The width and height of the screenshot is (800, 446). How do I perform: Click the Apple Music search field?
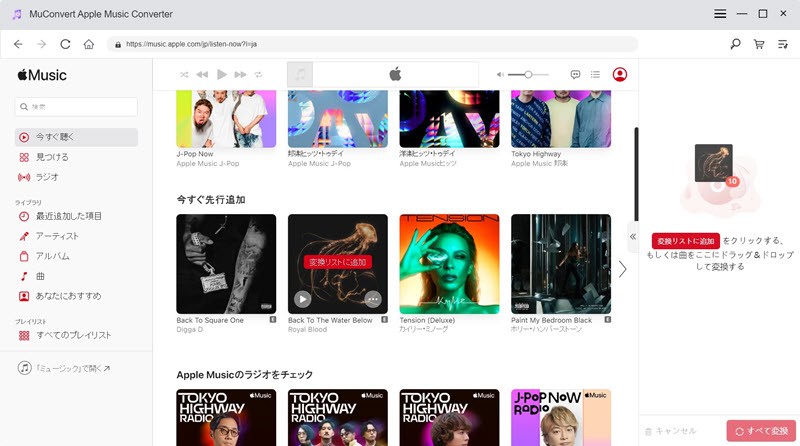(77, 106)
